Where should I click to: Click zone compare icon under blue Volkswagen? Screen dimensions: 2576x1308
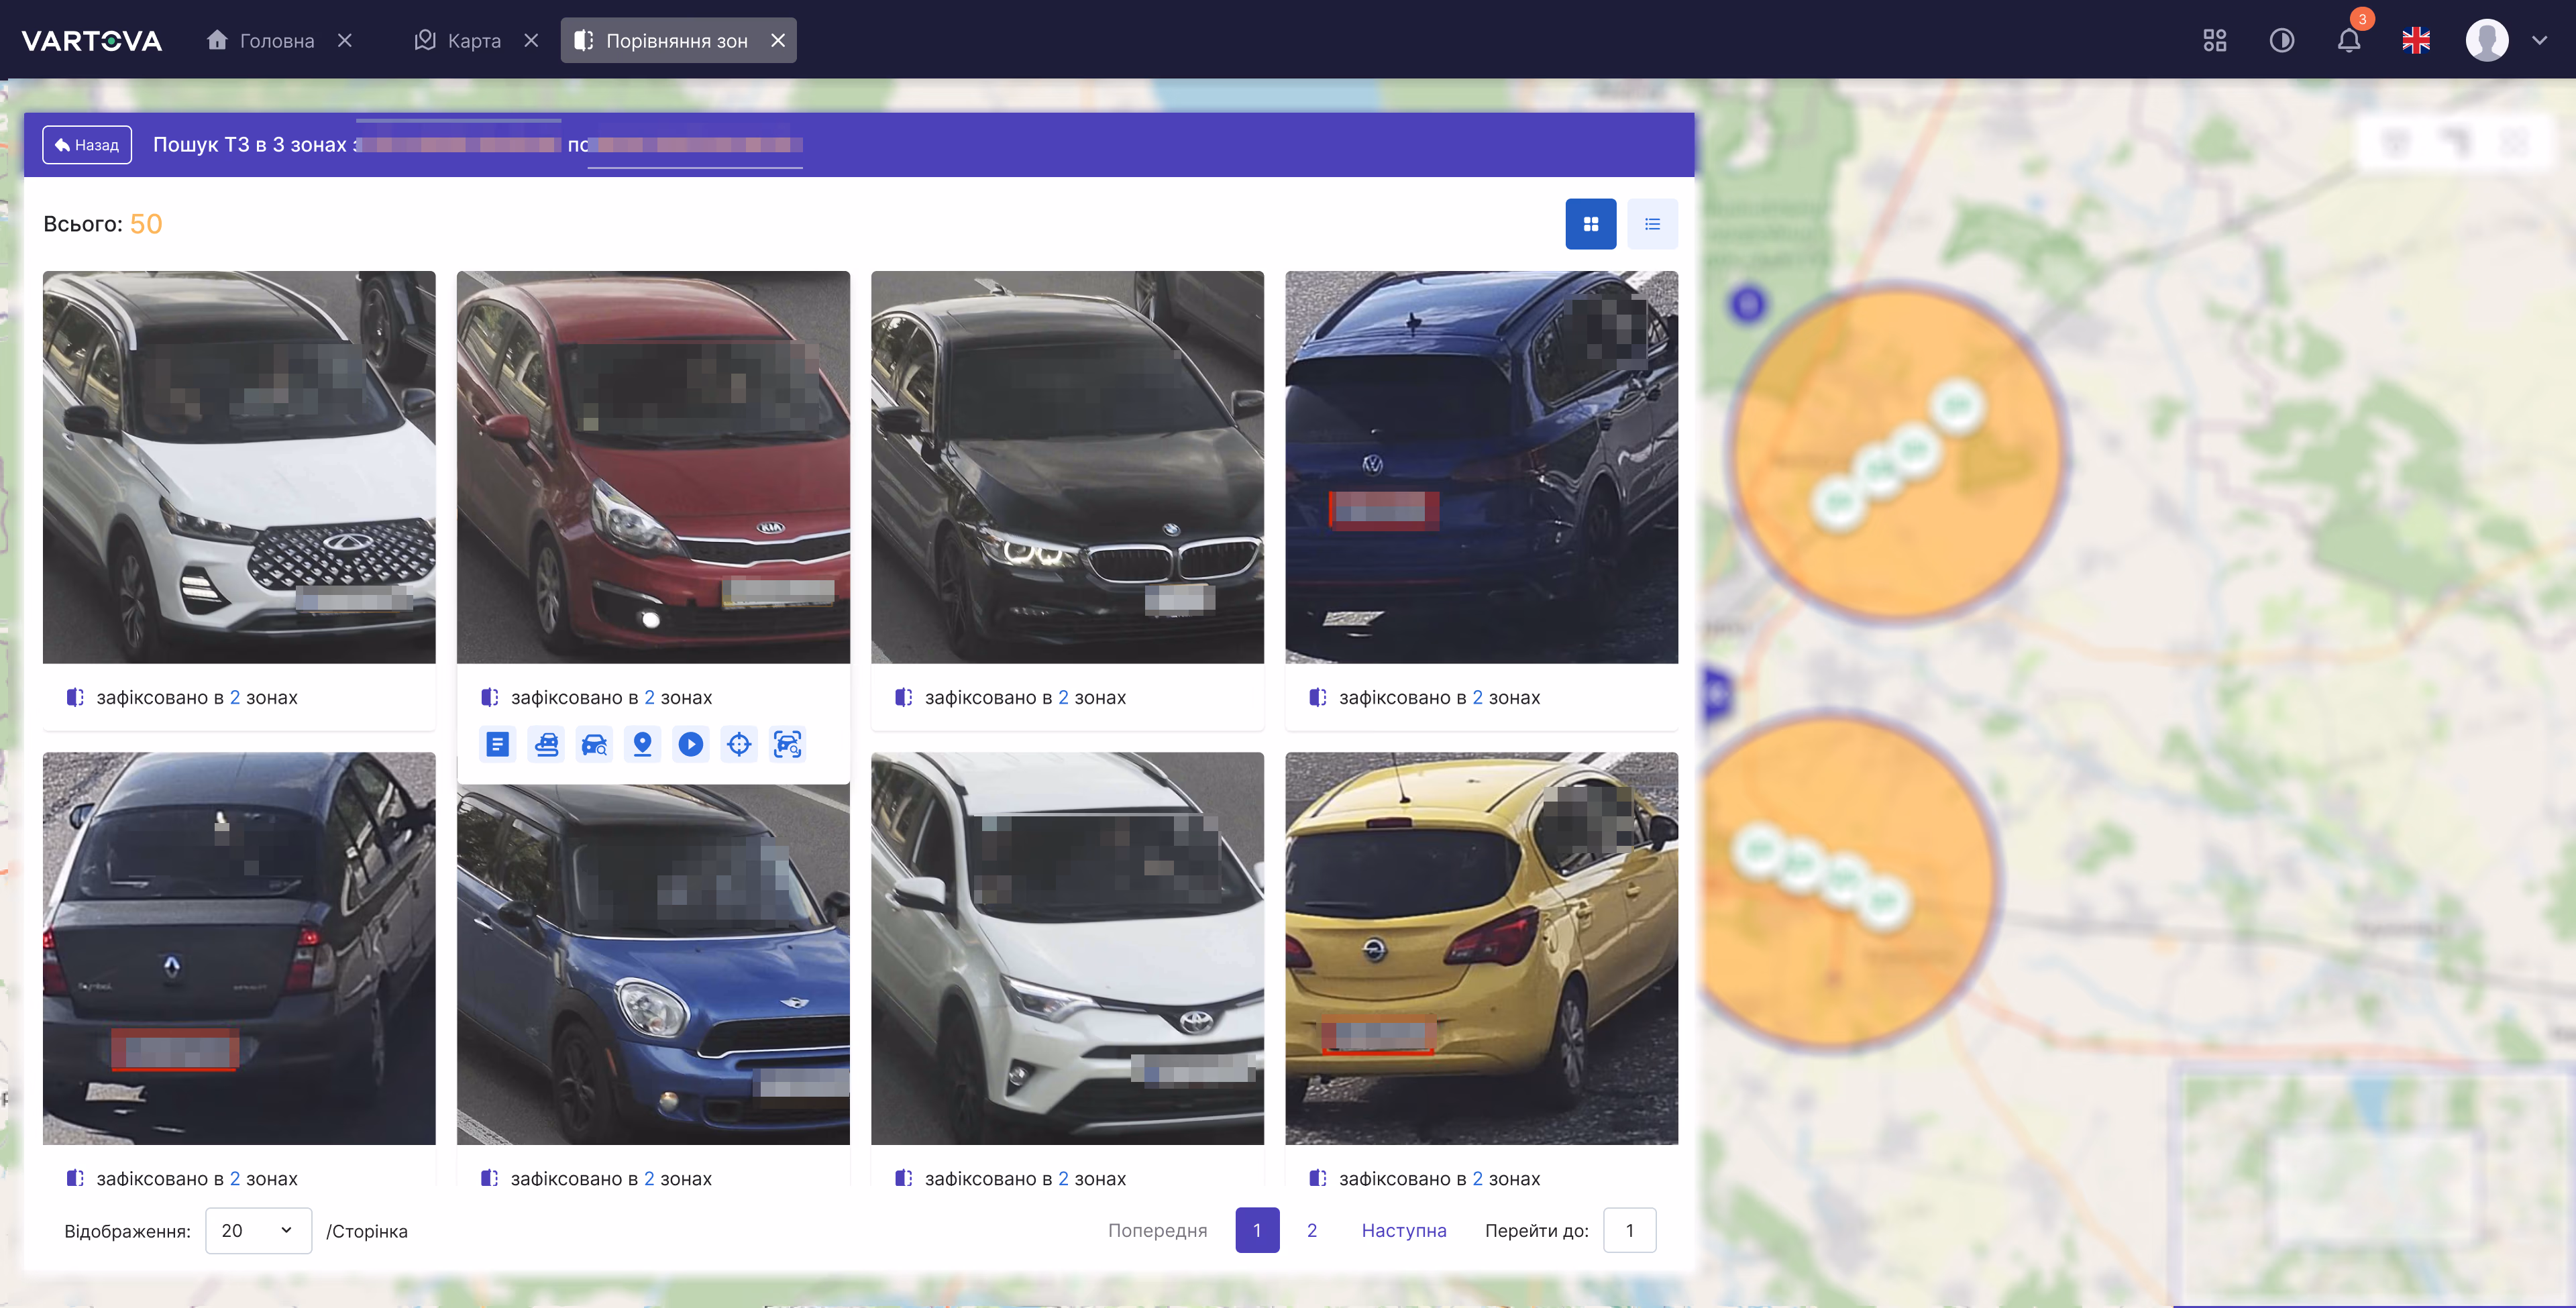pyautogui.click(x=1317, y=697)
